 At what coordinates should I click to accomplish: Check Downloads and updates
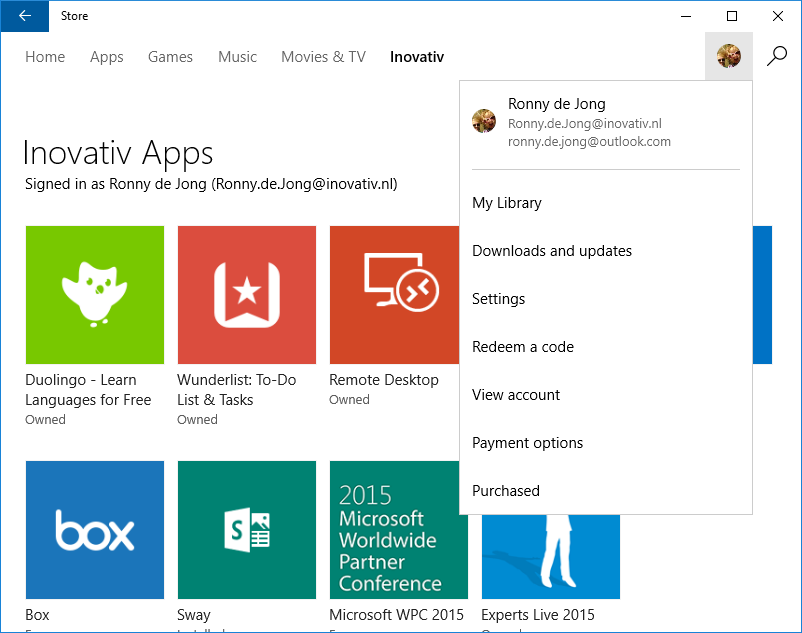coord(551,250)
